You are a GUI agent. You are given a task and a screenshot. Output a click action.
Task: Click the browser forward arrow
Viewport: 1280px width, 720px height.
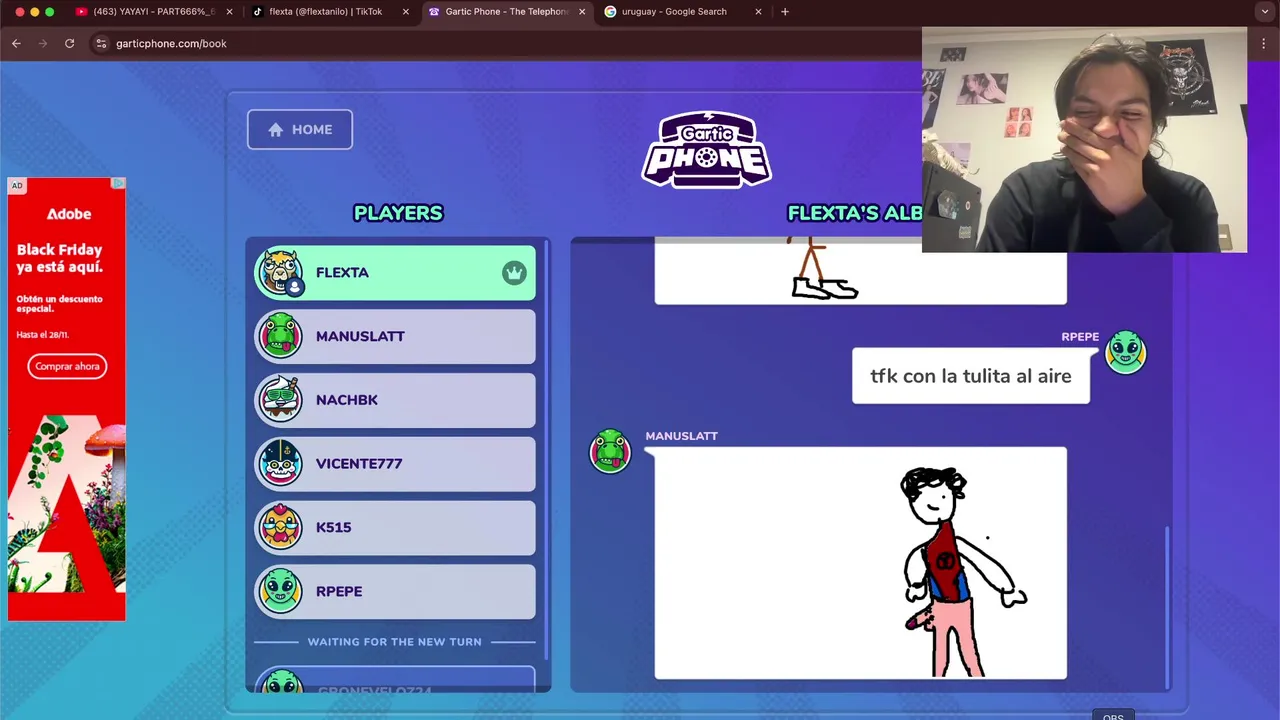[x=43, y=44]
